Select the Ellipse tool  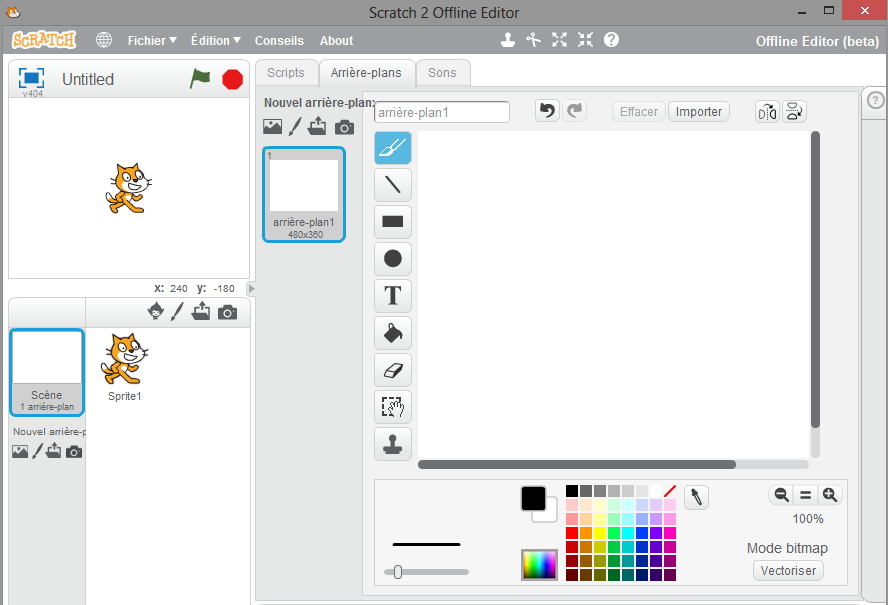[x=392, y=259]
